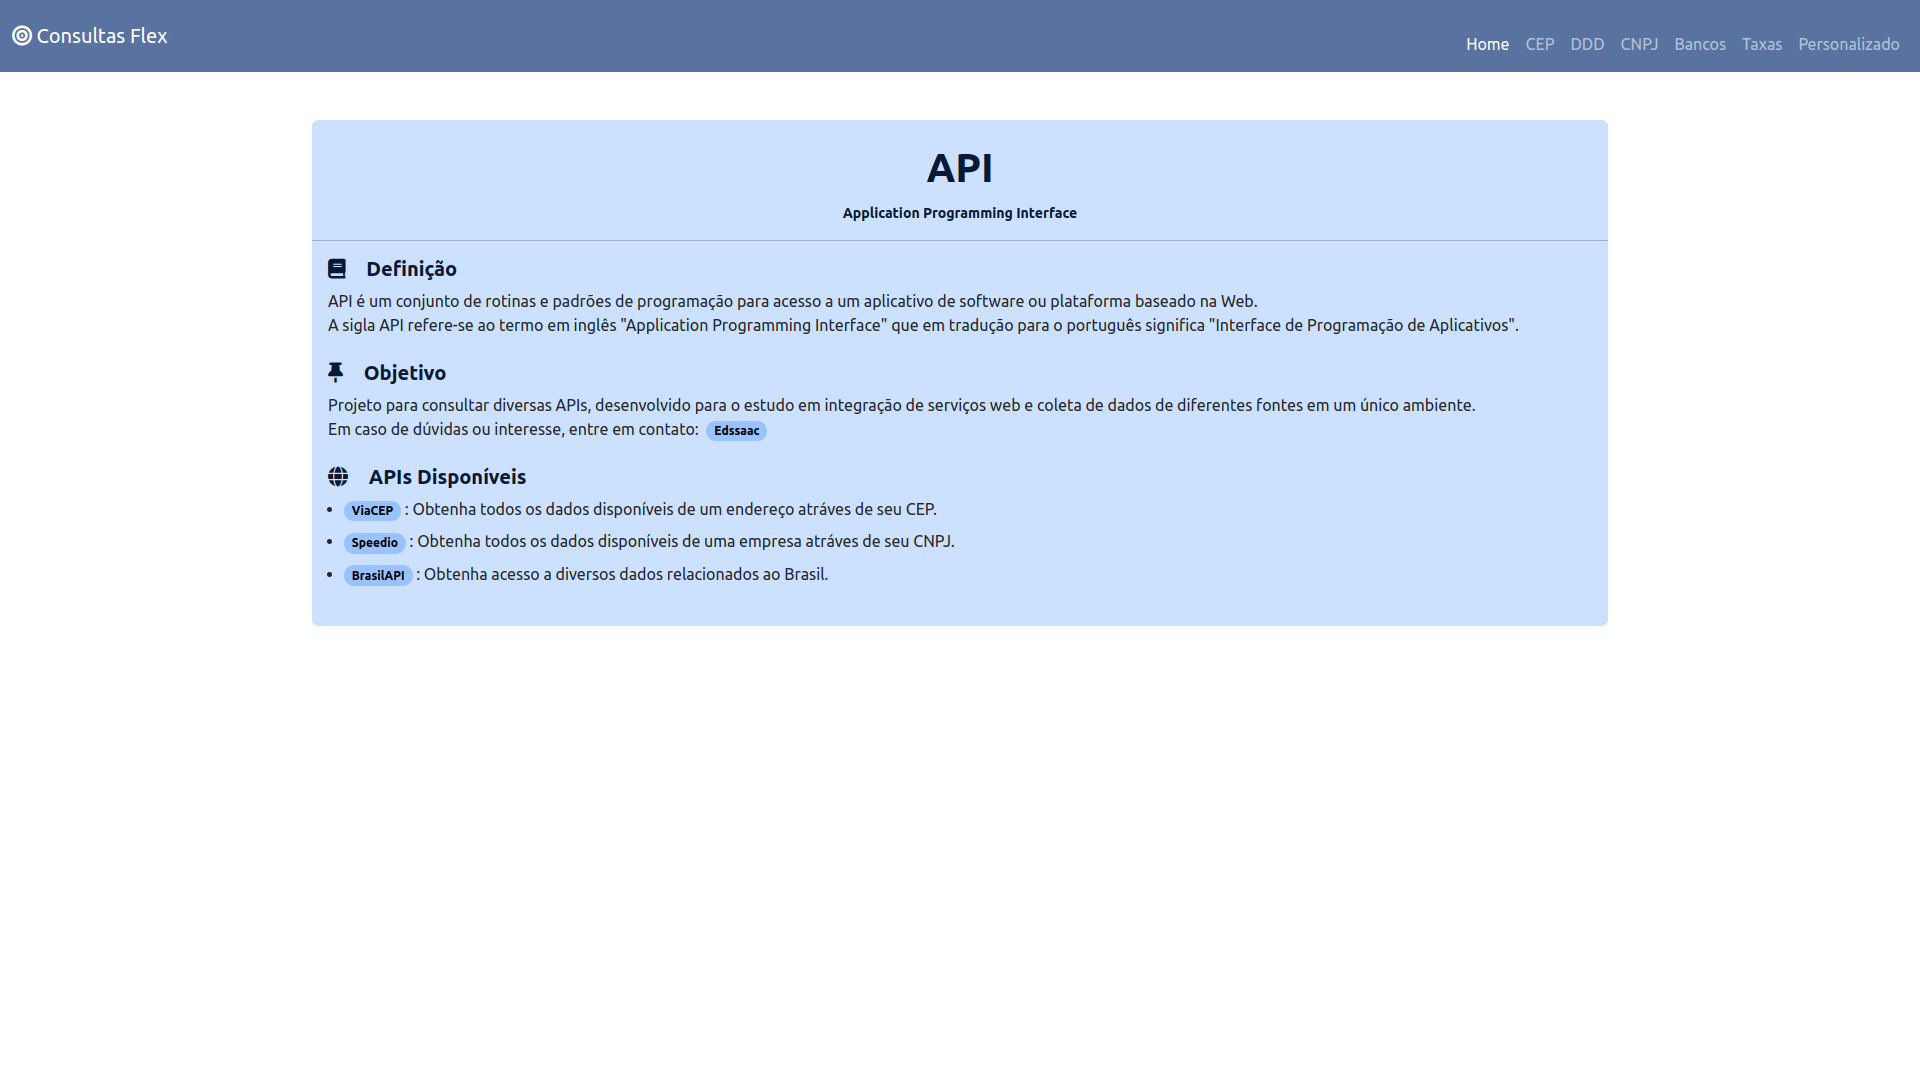Open the Home navigation item
Screen dimensions: 1920x1080
click(x=1487, y=44)
